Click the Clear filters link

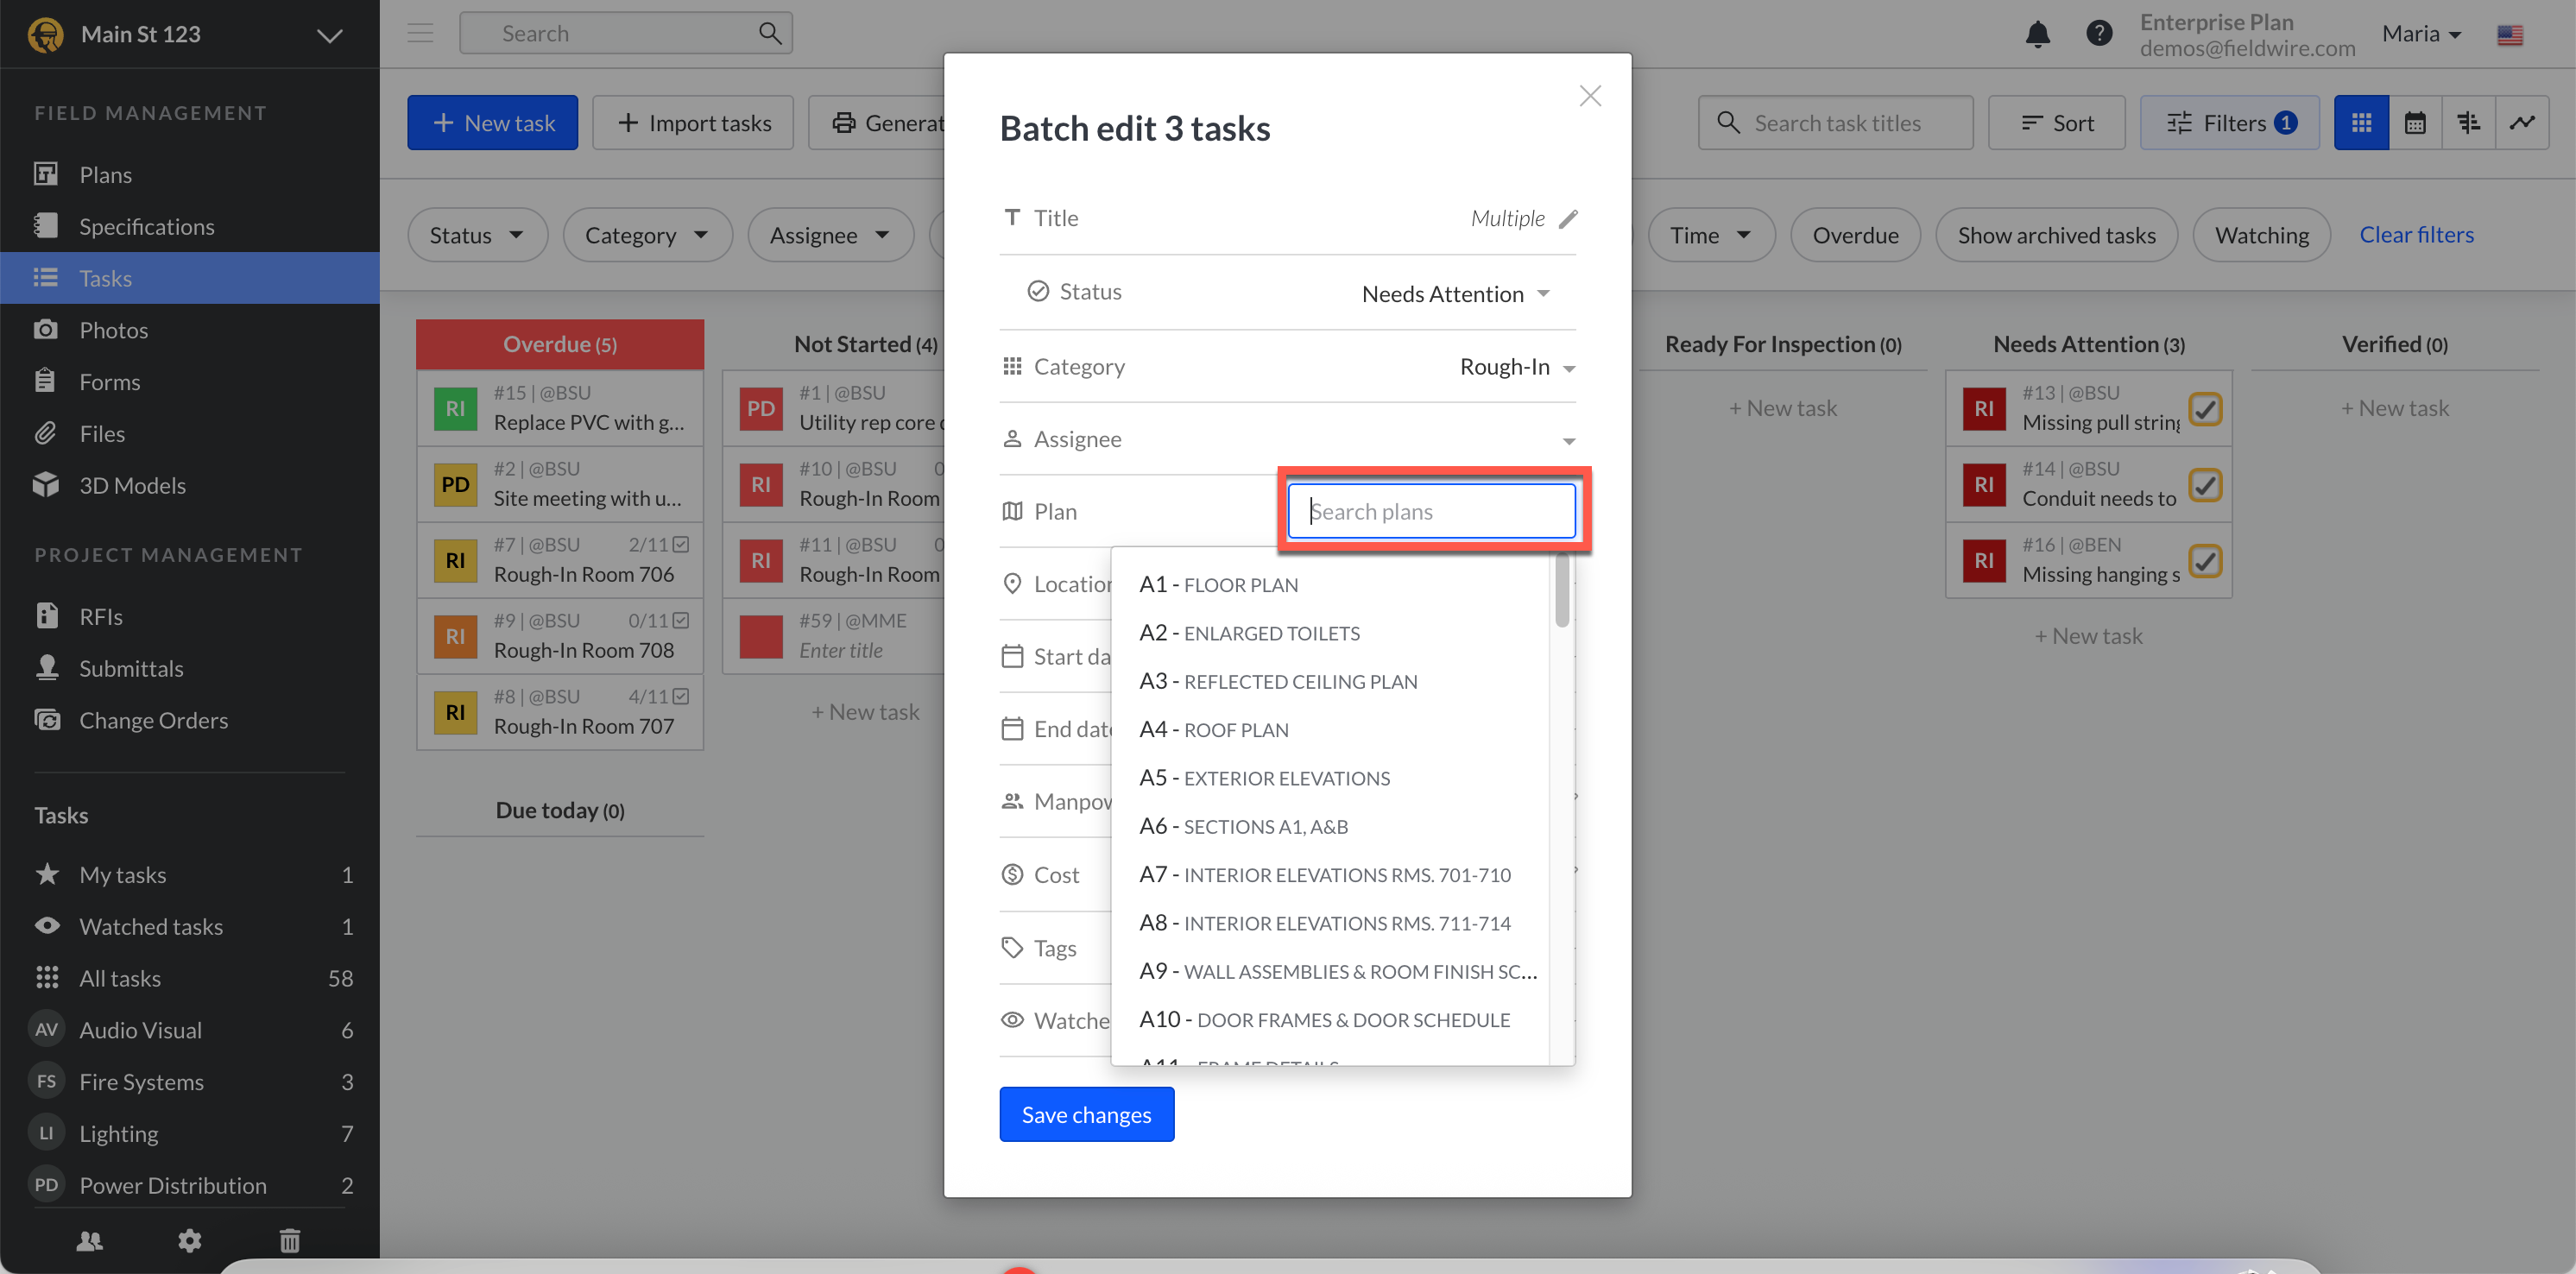tap(2416, 235)
